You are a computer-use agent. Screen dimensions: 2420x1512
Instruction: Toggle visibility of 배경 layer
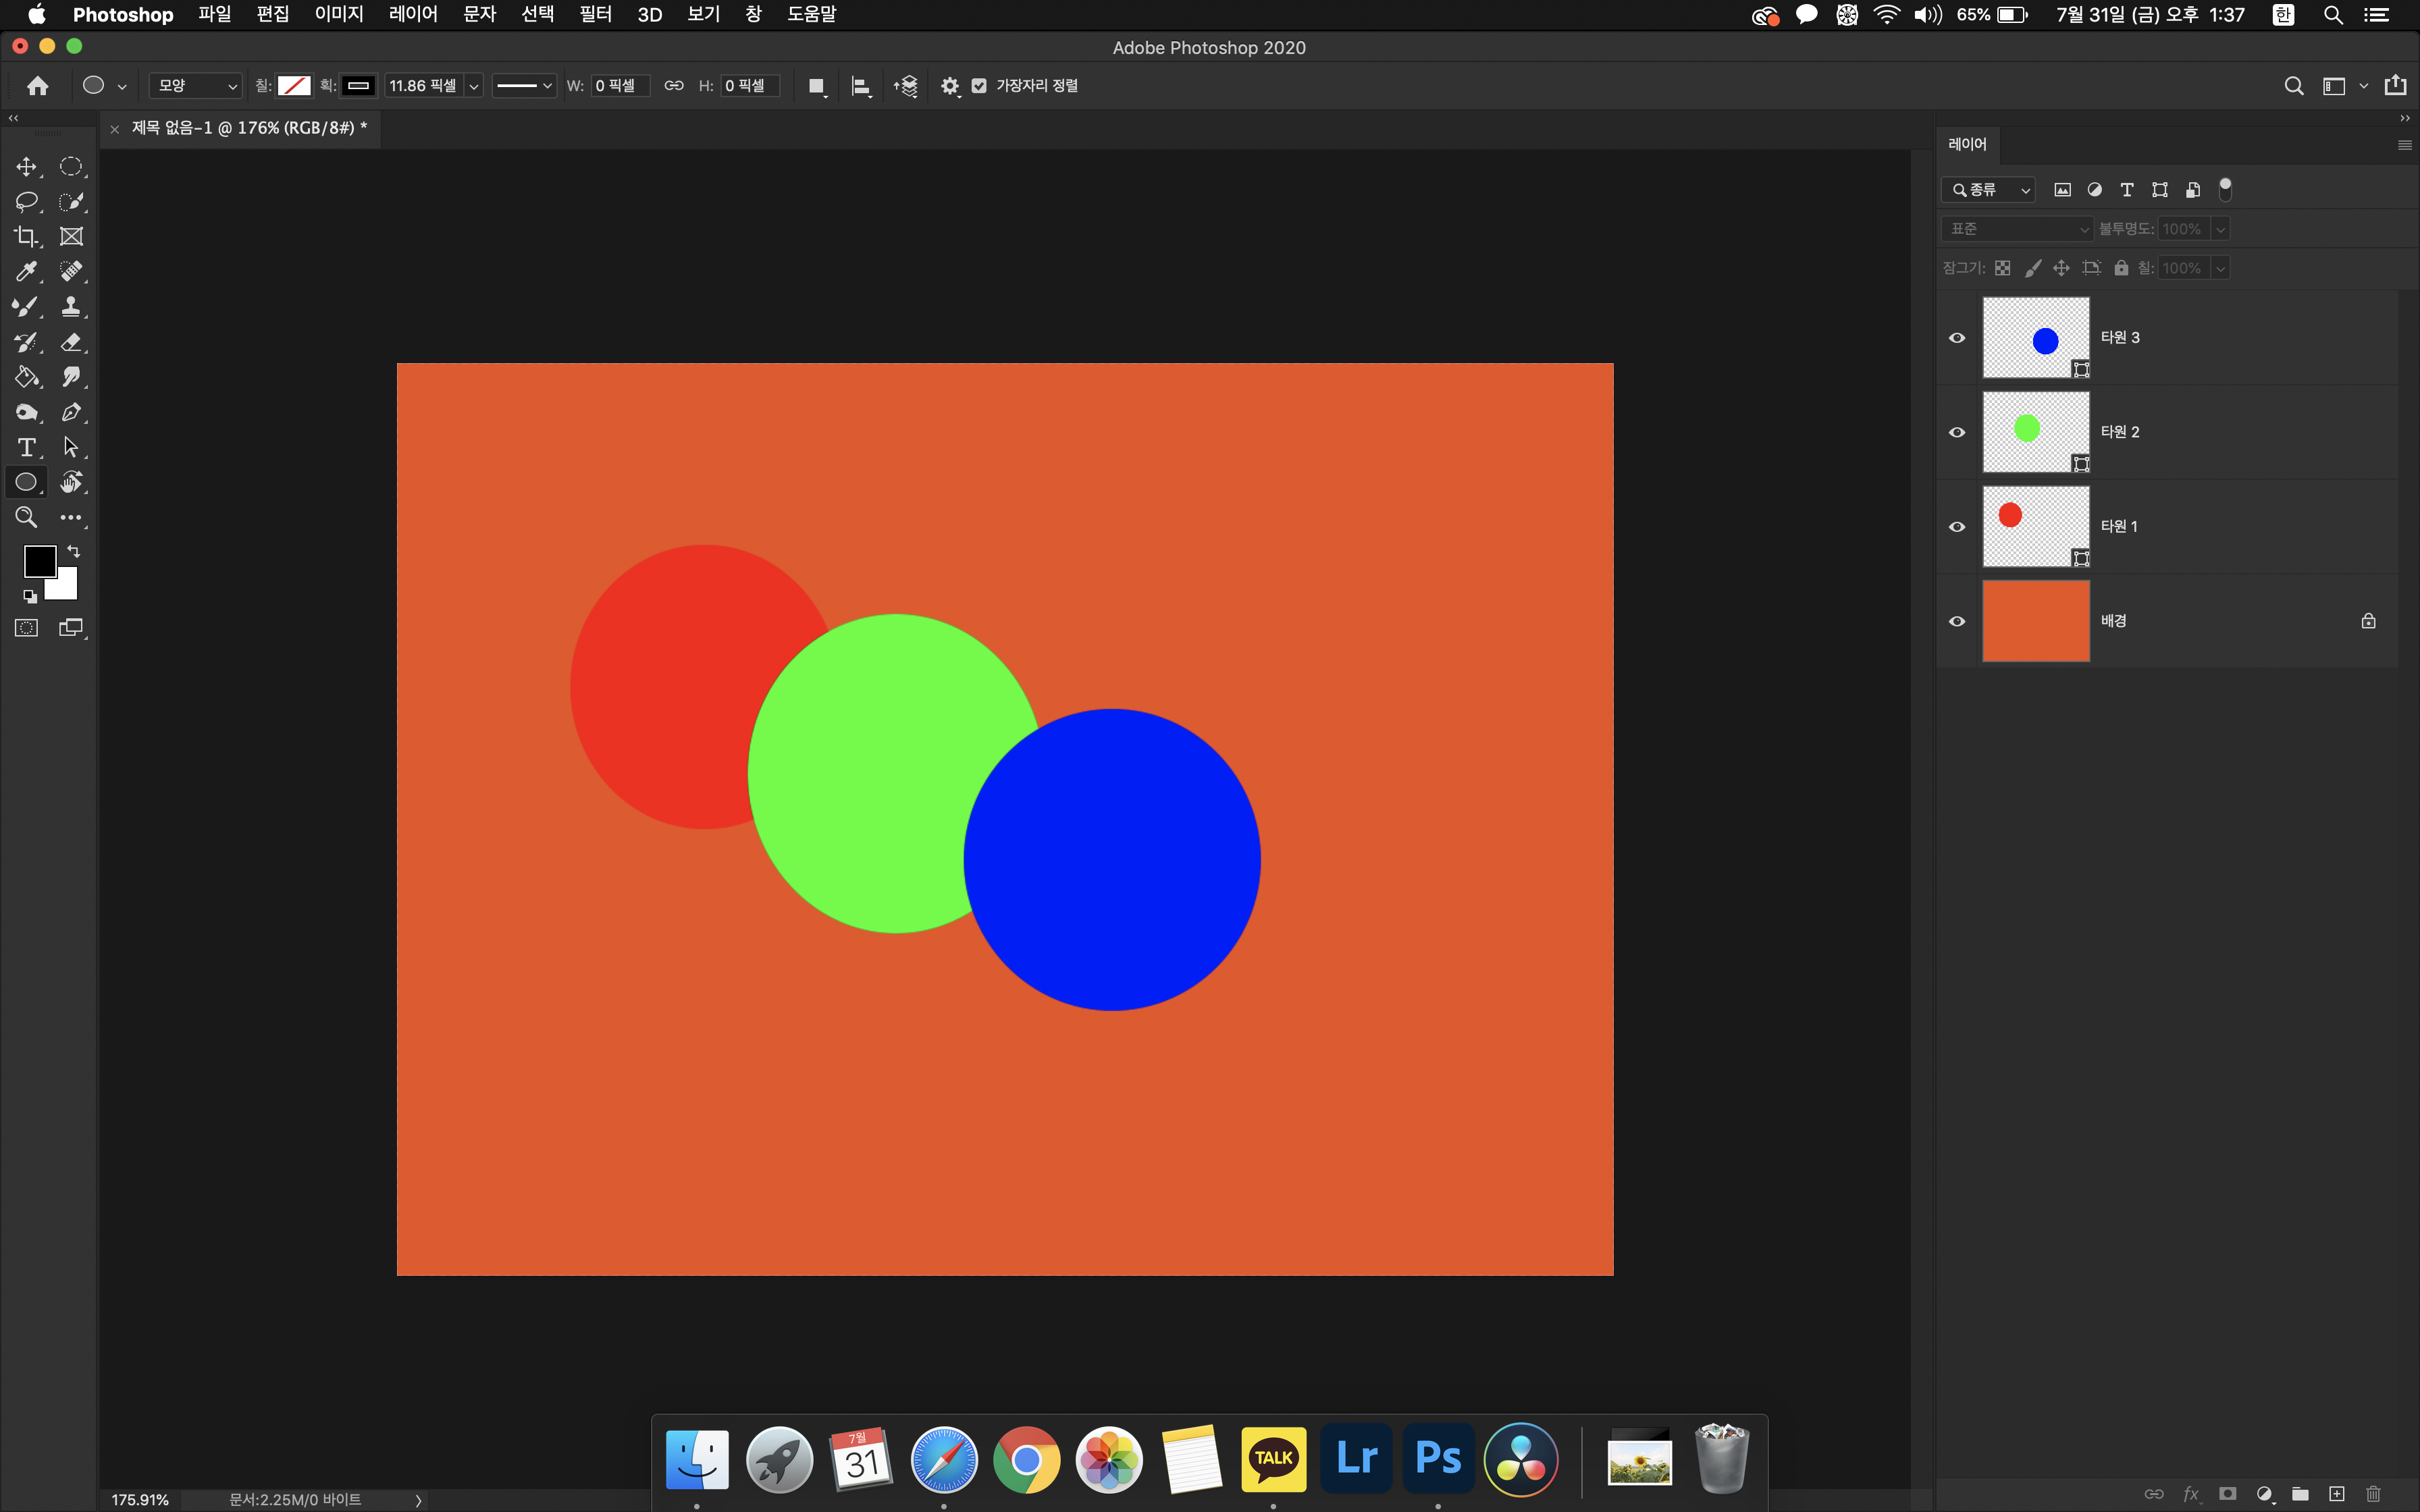[x=1957, y=621]
